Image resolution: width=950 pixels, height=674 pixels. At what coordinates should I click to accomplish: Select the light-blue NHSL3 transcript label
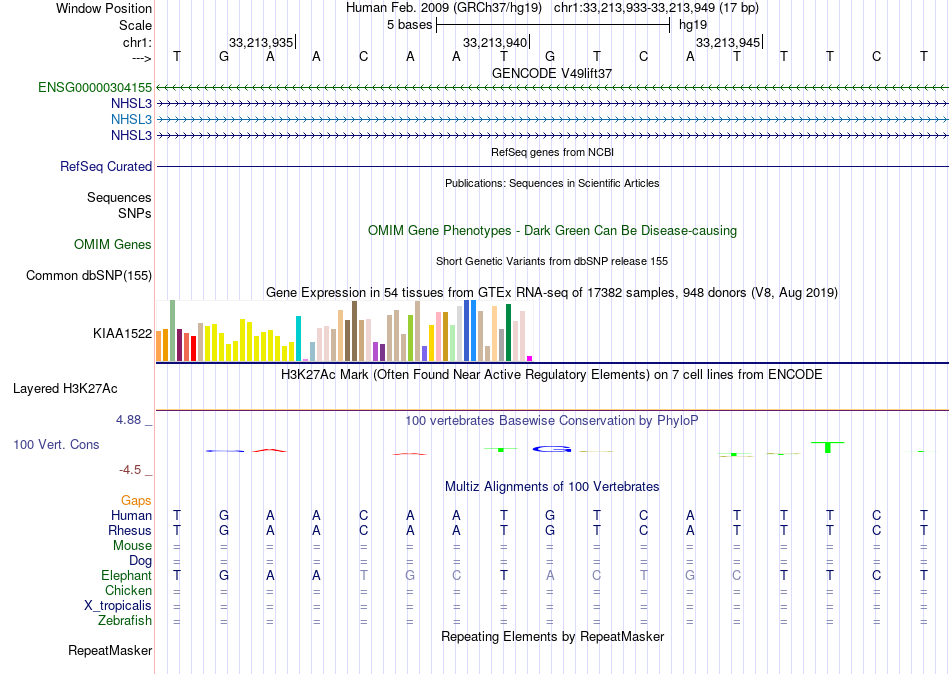coord(131,119)
